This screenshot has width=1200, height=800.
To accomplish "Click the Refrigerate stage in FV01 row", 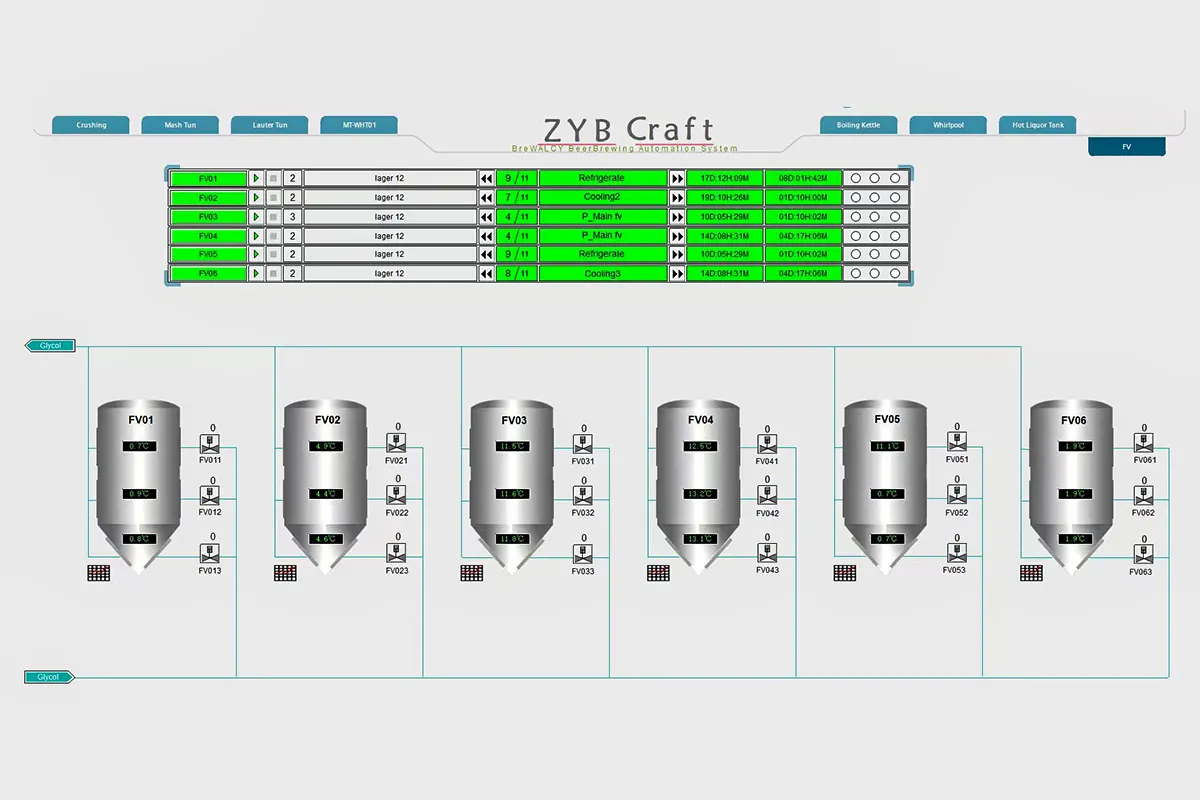I will pos(602,178).
